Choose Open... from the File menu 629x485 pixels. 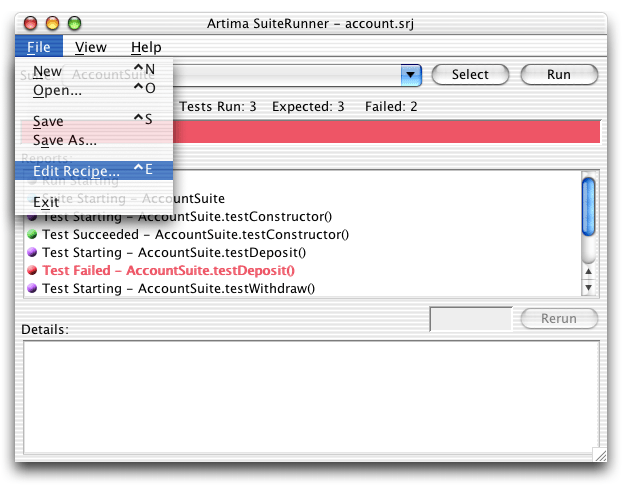point(94,90)
